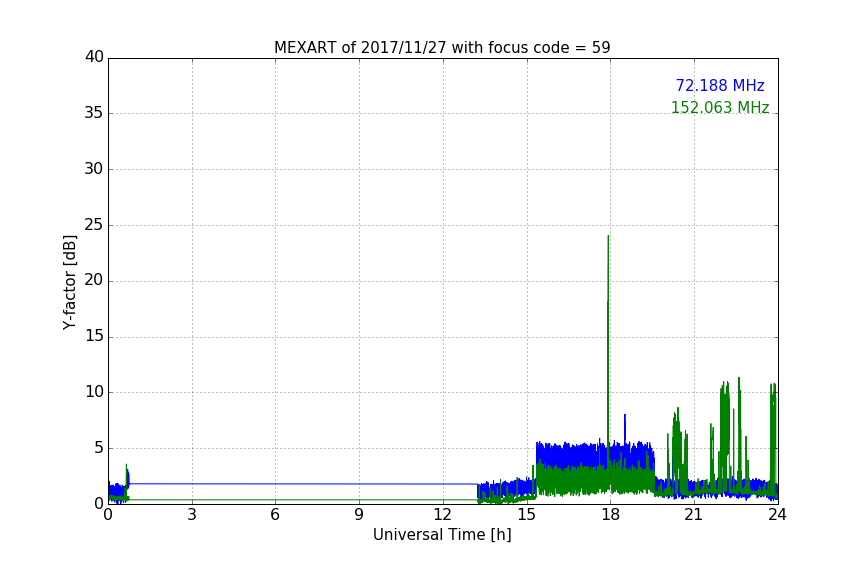
Task: Click the x-axis tick label 15
Action: pyautogui.click(x=527, y=515)
